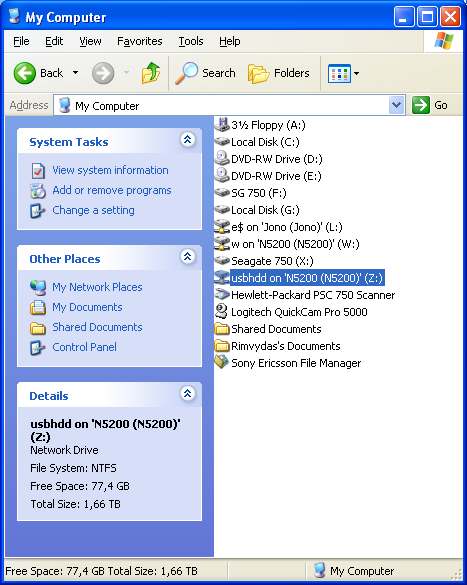Collapse the Other Places panel

[x=187, y=257]
